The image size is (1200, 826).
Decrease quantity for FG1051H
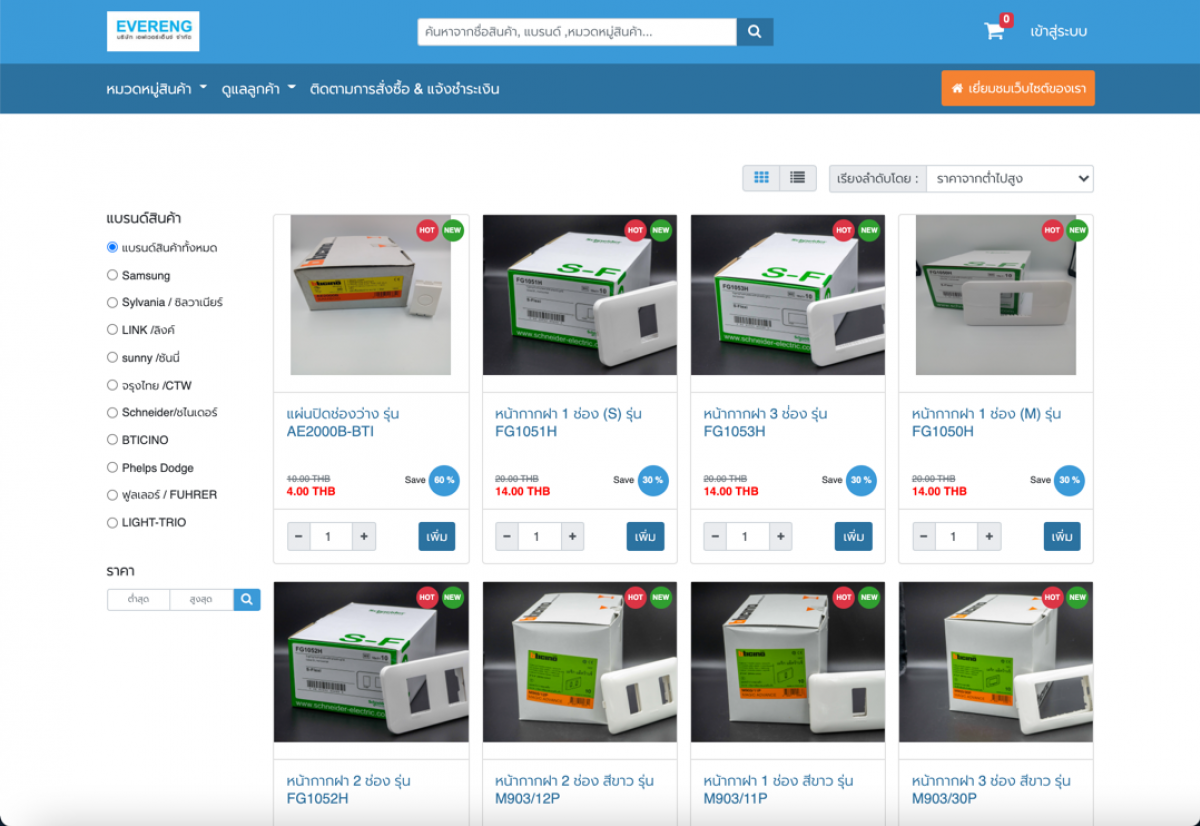507,536
